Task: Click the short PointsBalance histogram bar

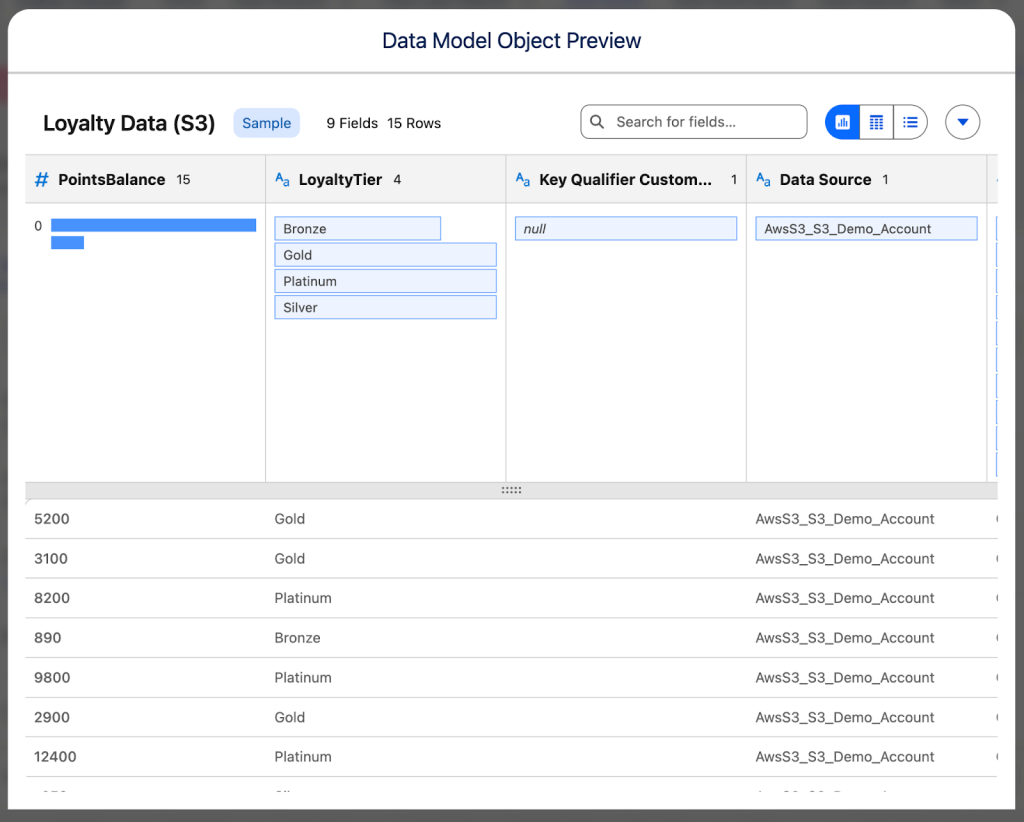Action: (67, 243)
